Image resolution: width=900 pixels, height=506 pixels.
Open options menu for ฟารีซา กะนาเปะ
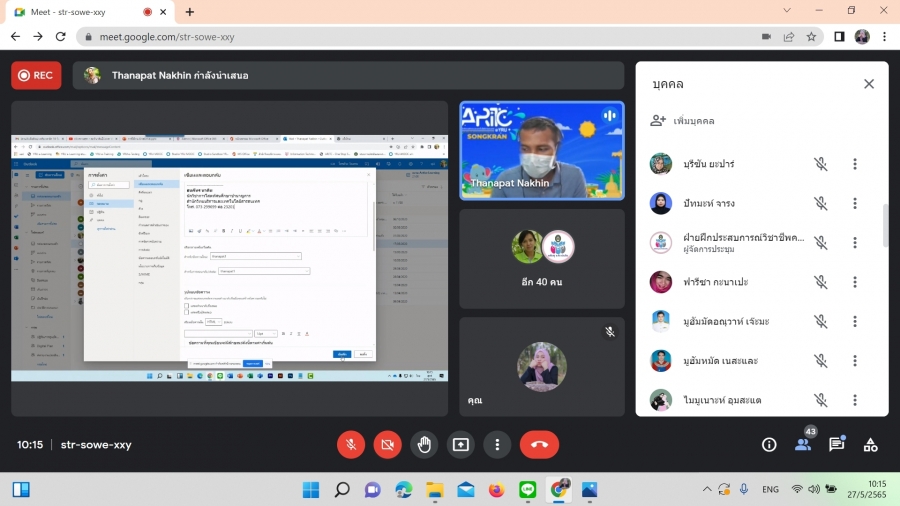pyautogui.click(x=854, y=282)
